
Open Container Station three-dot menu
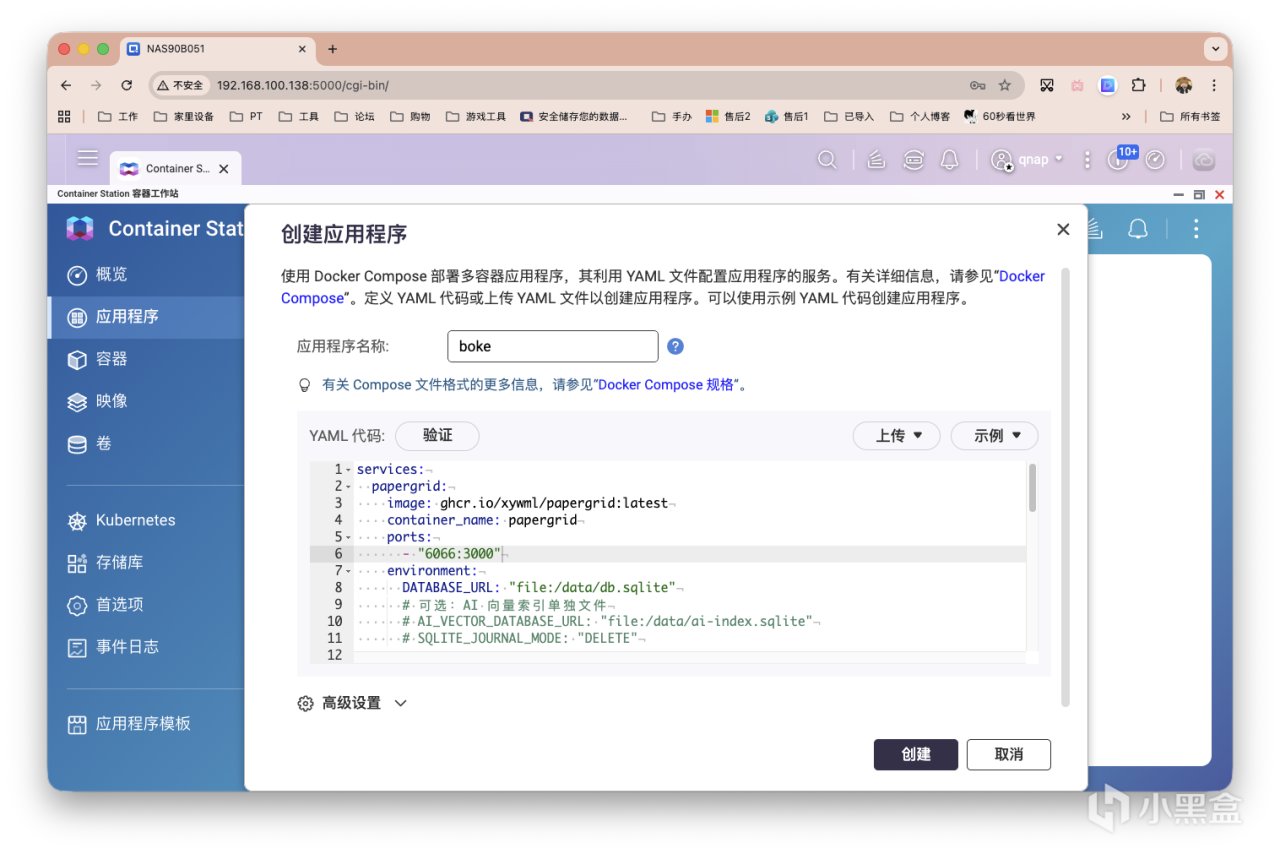(x=1196, y=229)
